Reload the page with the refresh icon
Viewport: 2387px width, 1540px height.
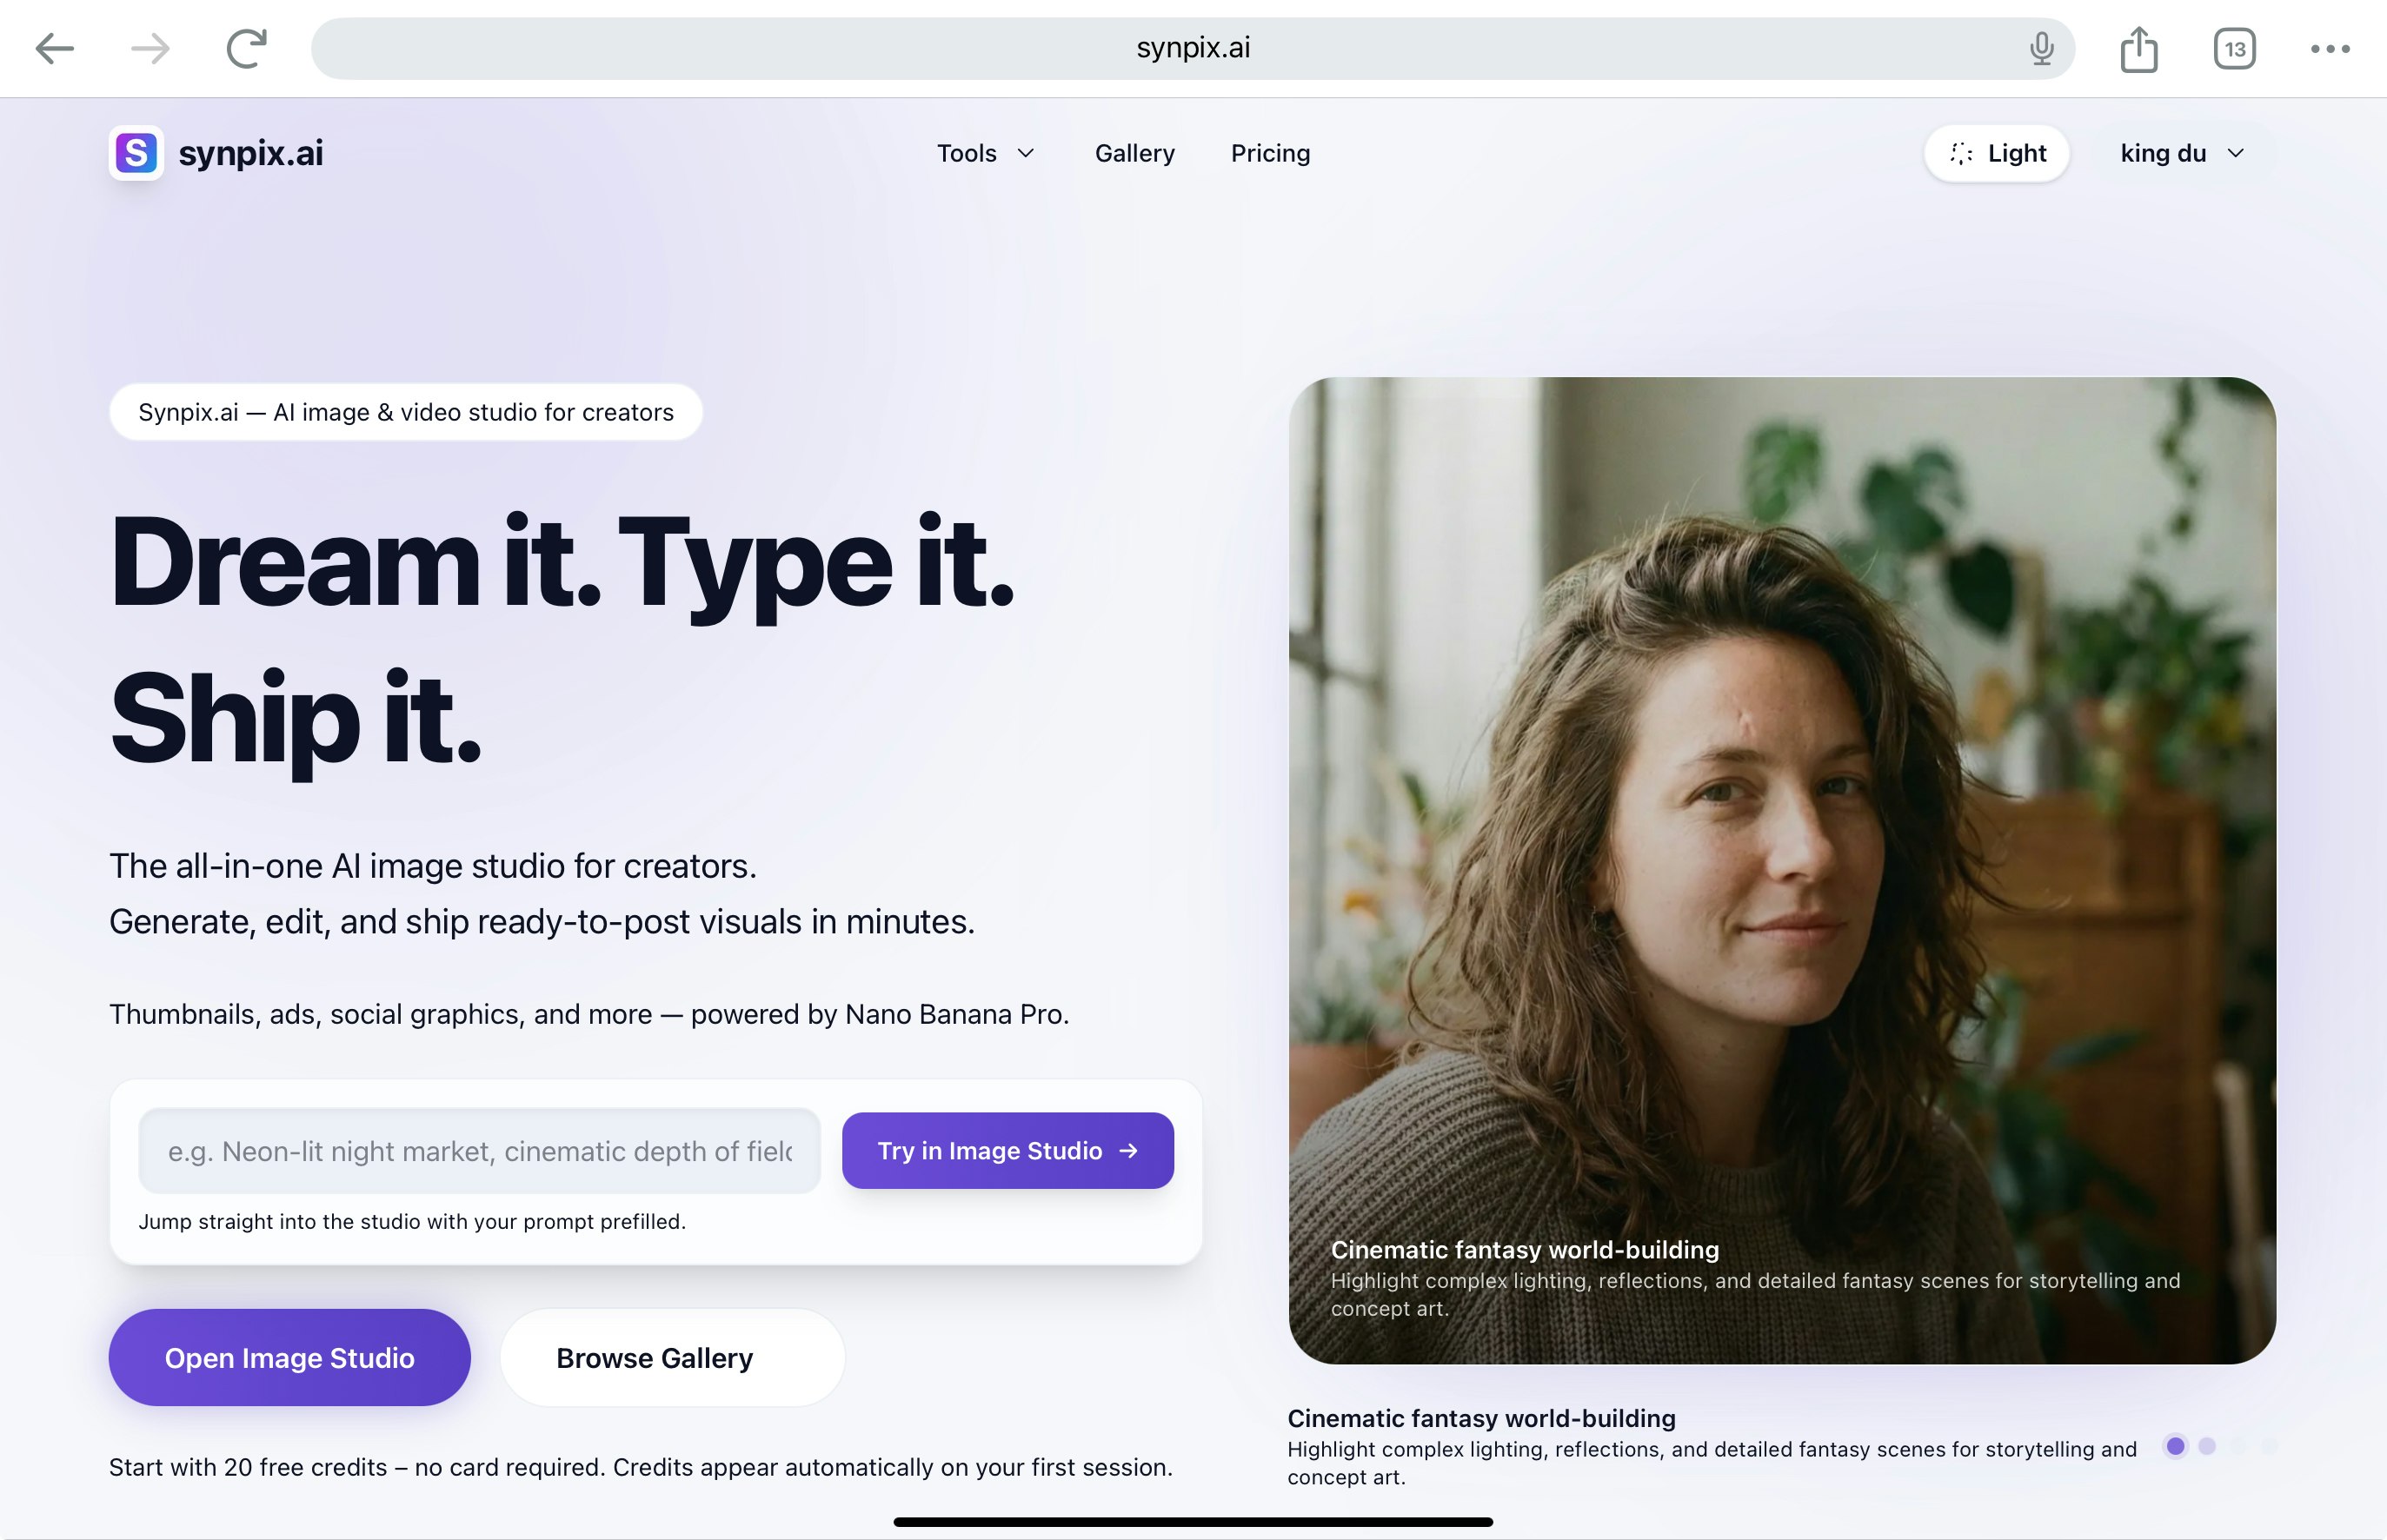(246, 48)
